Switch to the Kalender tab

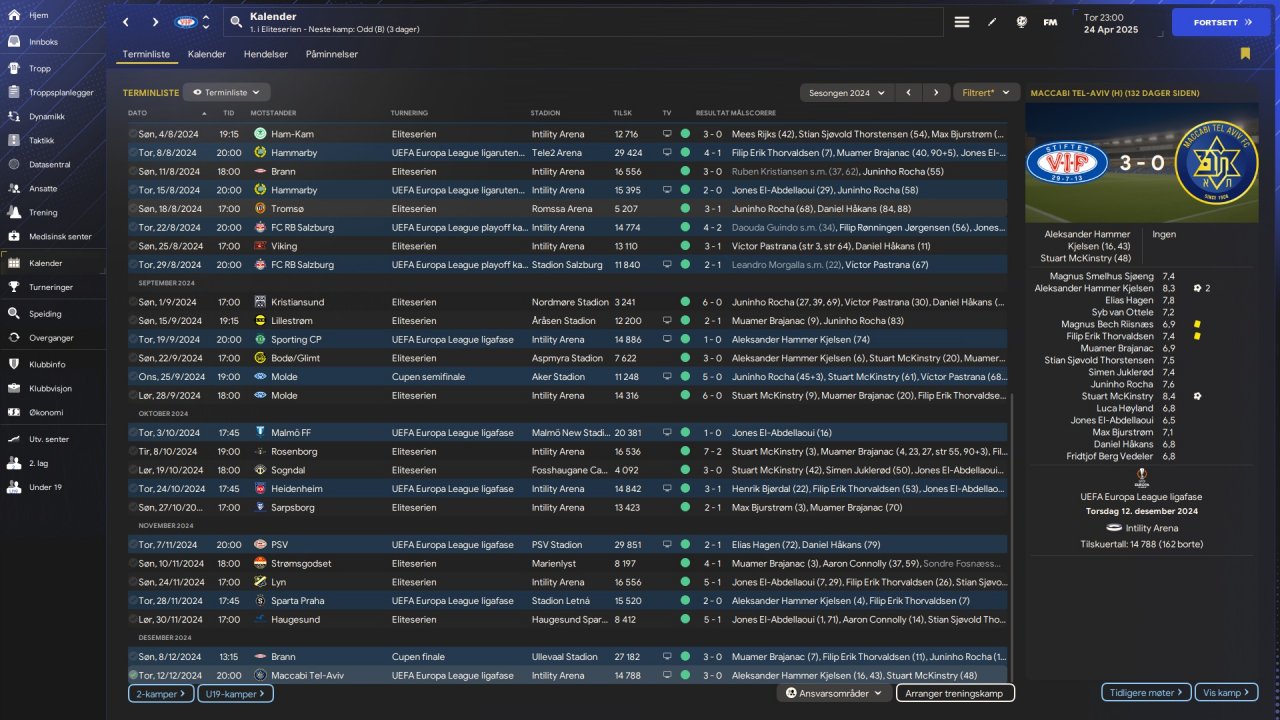click(x=207, y=54)
